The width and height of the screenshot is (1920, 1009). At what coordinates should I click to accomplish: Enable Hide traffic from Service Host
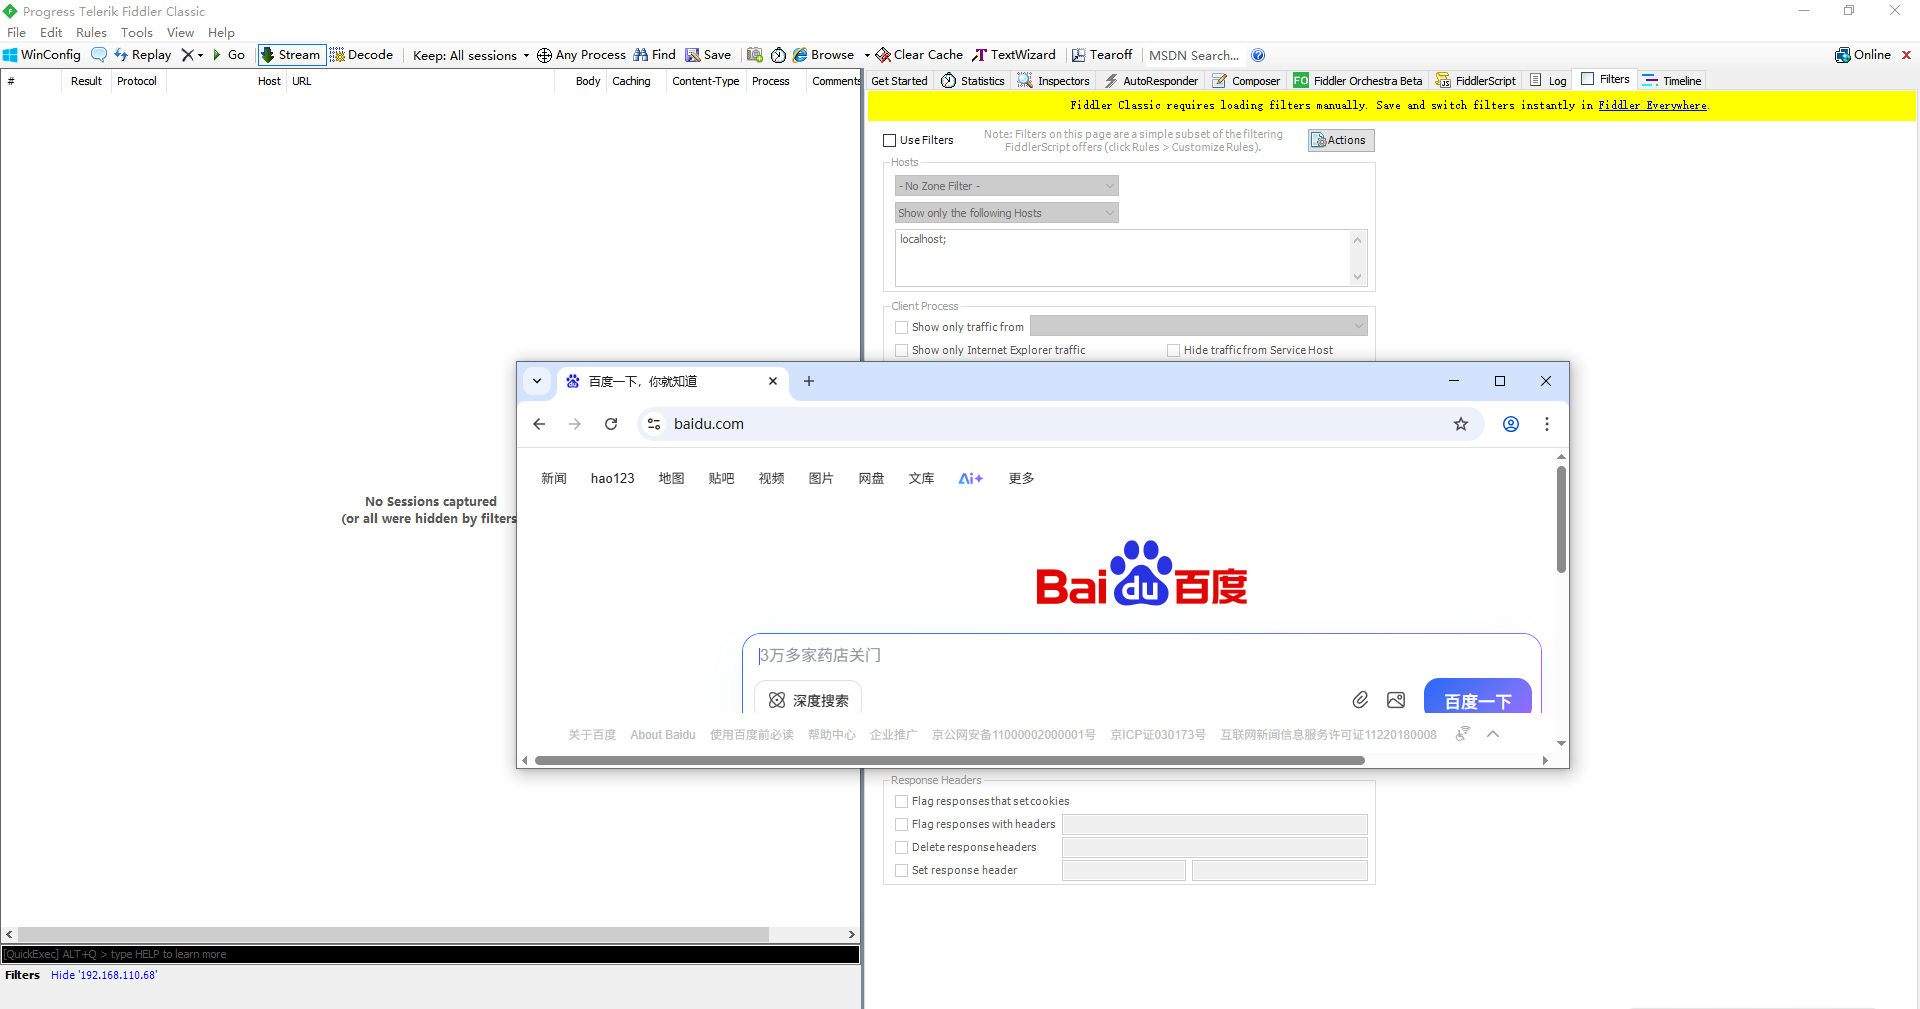coord(1174,350)
